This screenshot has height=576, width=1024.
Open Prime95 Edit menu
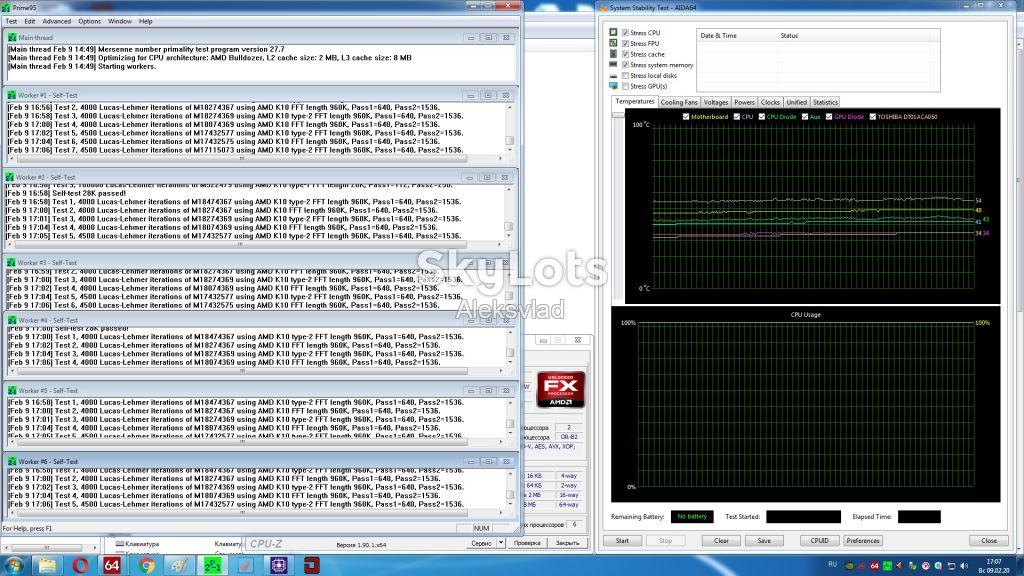pos(30,22)
